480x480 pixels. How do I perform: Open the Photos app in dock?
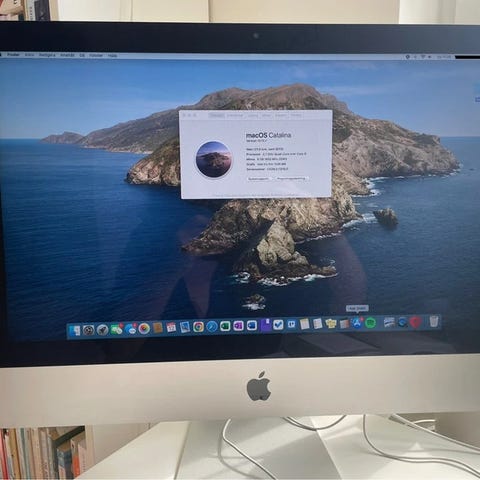coord(144,329)
